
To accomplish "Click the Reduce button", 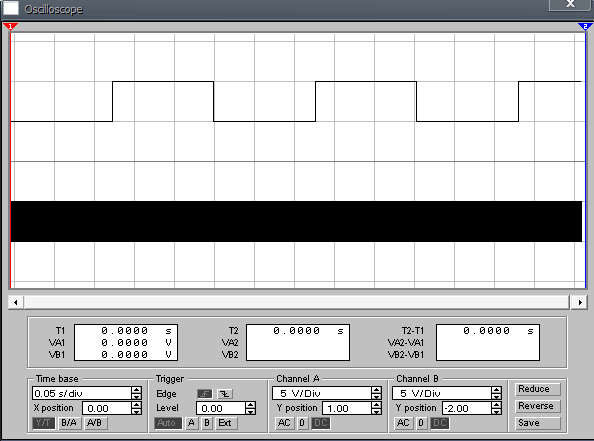I will point(538,389).
